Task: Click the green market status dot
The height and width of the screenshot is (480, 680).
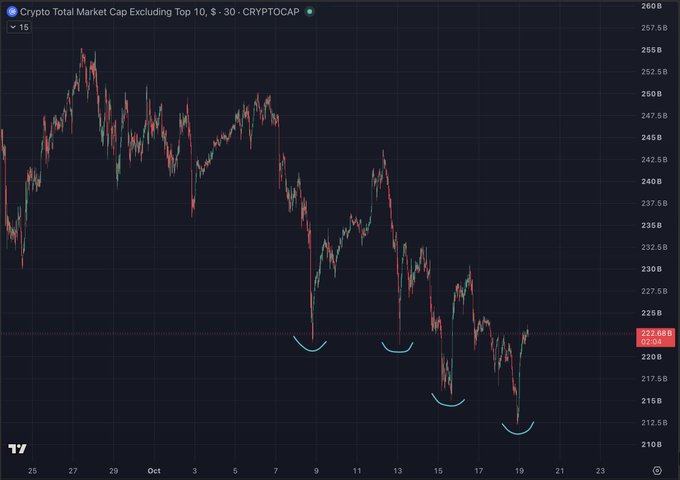Action: point(310,12)
